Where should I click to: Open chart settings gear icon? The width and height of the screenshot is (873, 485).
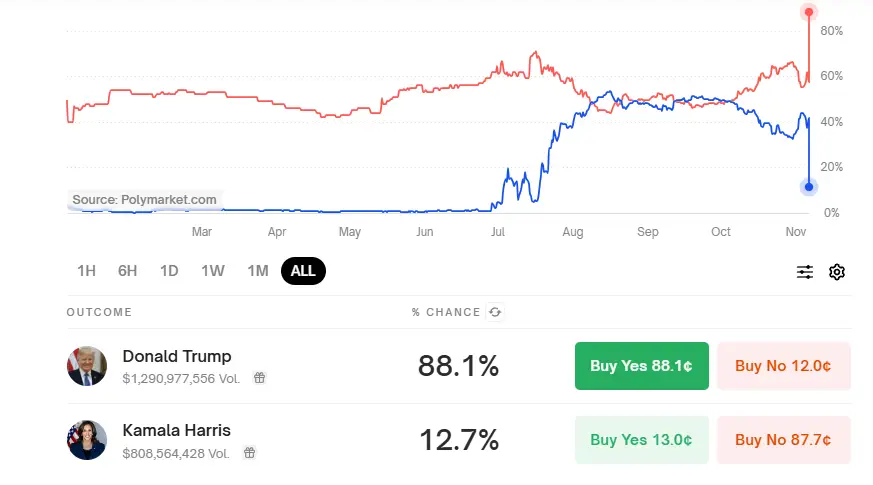click(x=836, y=272)
